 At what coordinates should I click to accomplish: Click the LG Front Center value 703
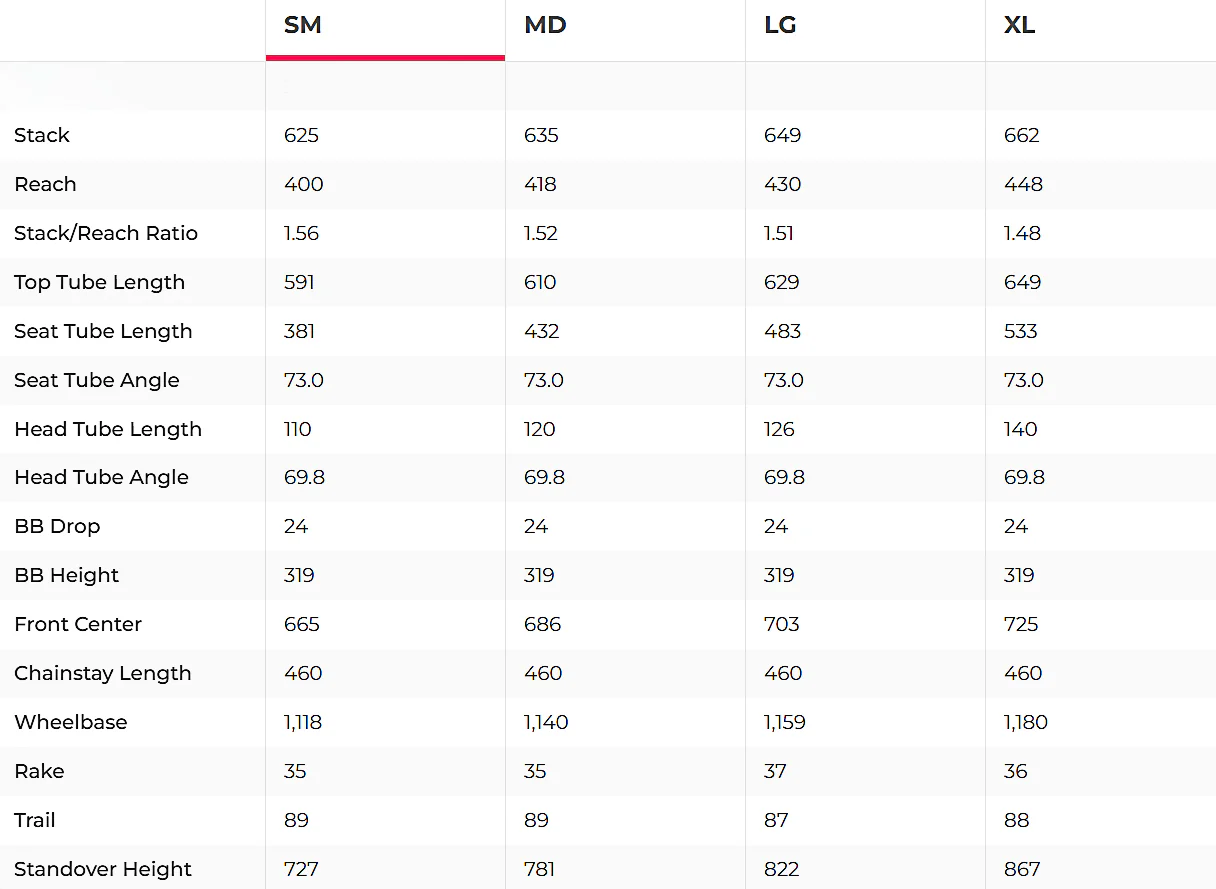782,624
